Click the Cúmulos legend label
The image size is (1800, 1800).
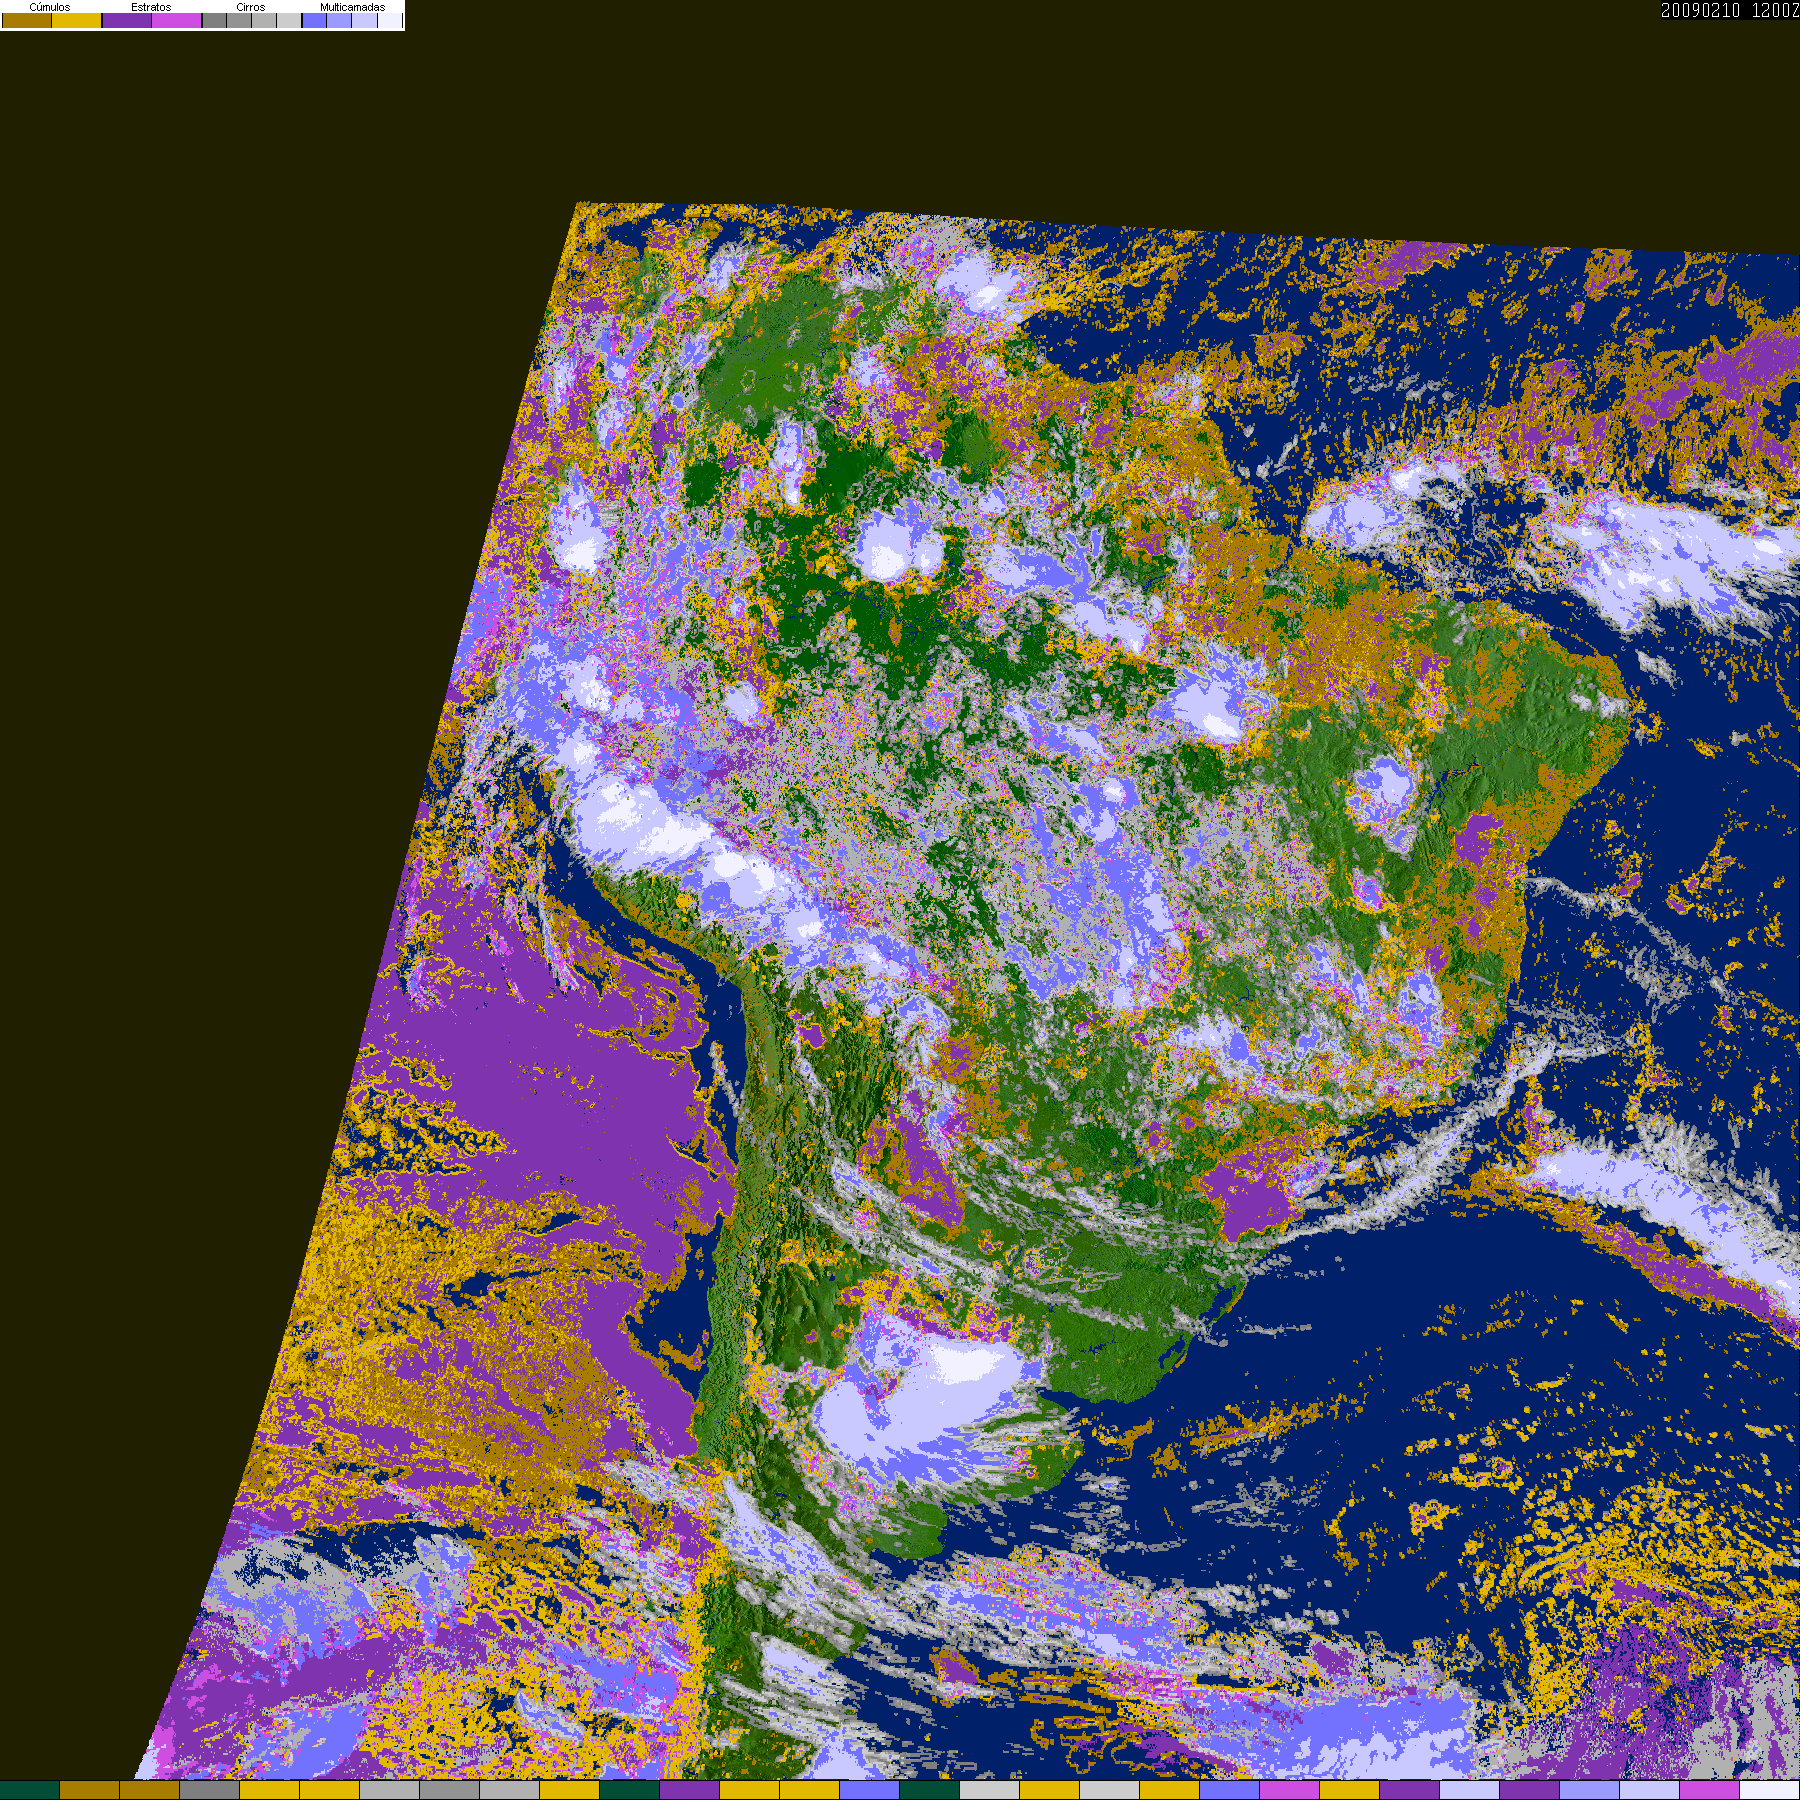click(50, 7)
